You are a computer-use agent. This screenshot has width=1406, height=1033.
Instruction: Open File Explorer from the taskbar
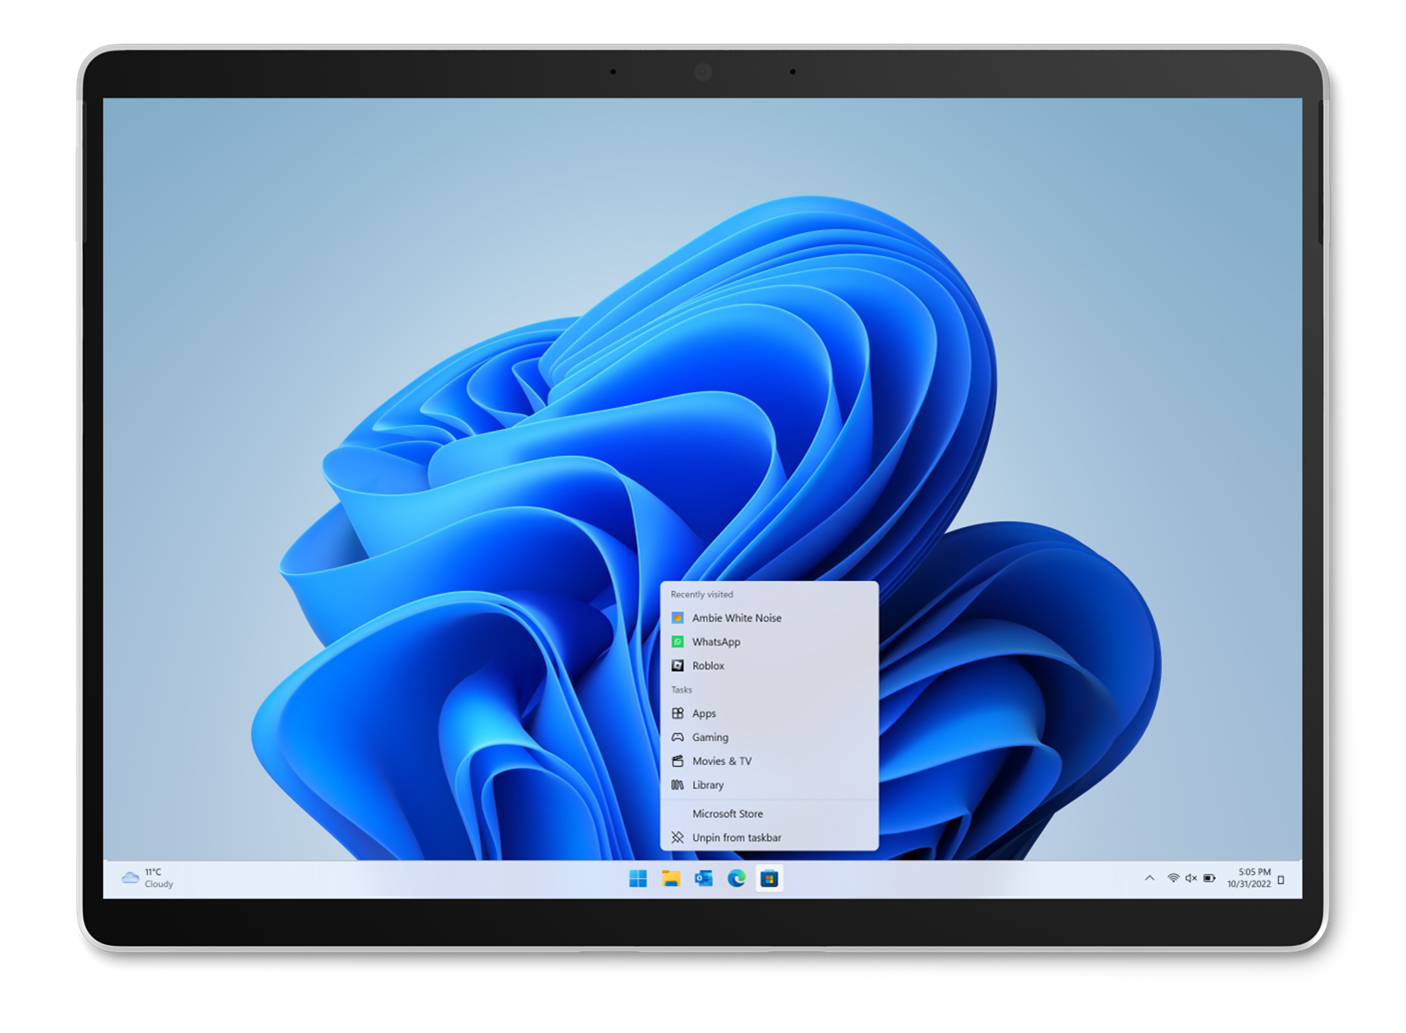(671, 879)
